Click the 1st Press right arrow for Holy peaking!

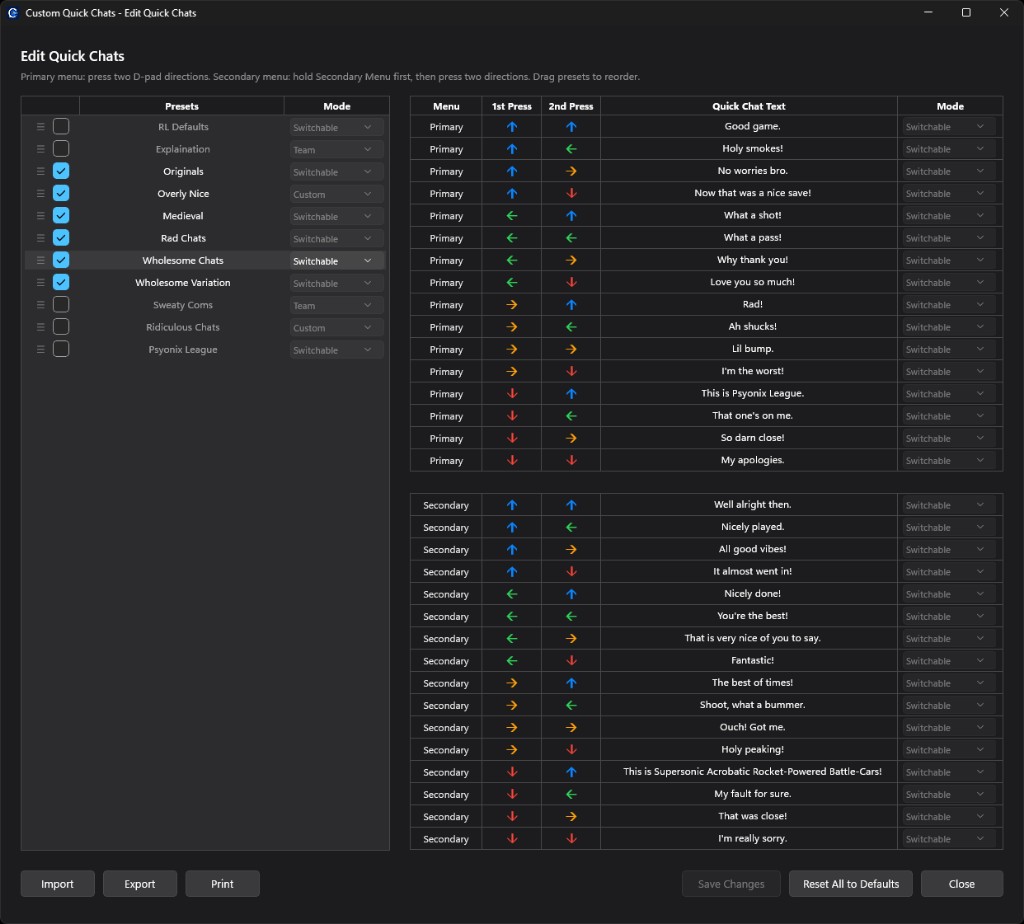tap(512, 750)
